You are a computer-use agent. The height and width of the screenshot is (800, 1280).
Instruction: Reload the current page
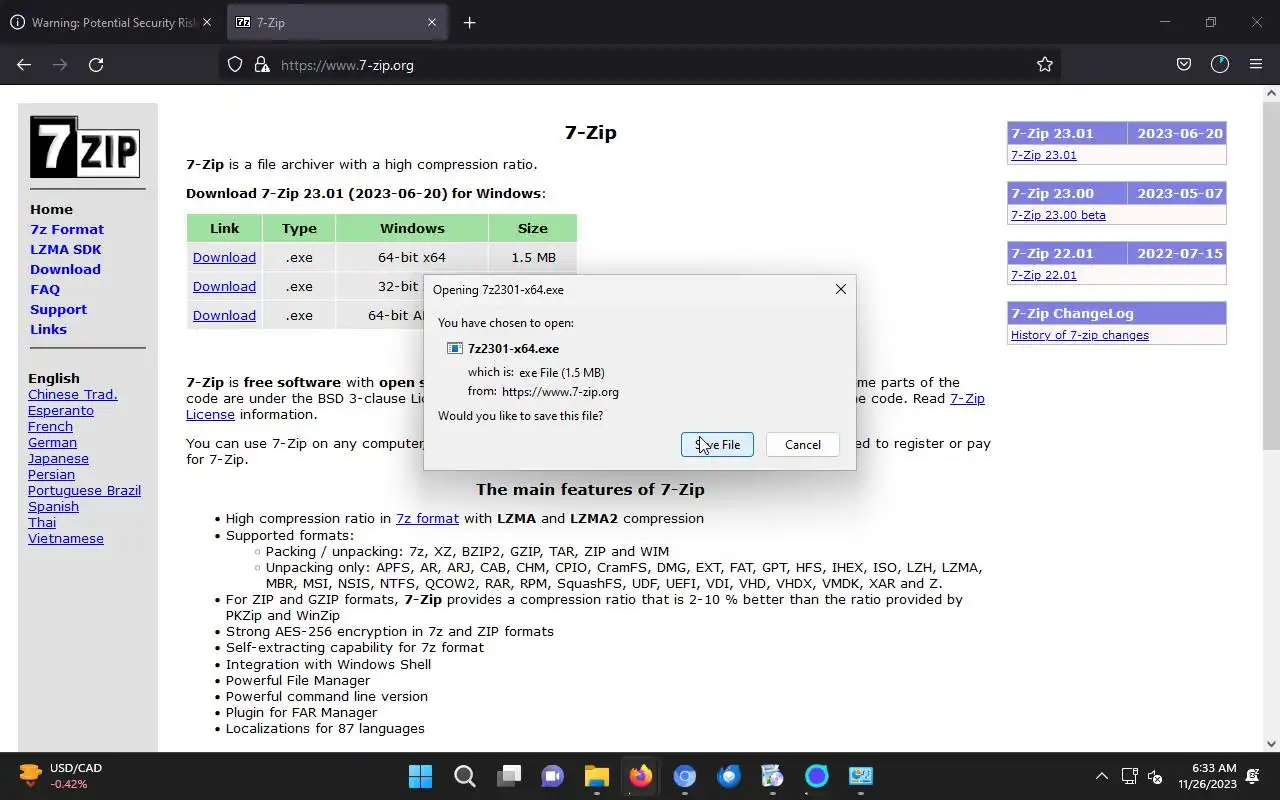coord(96,65)
